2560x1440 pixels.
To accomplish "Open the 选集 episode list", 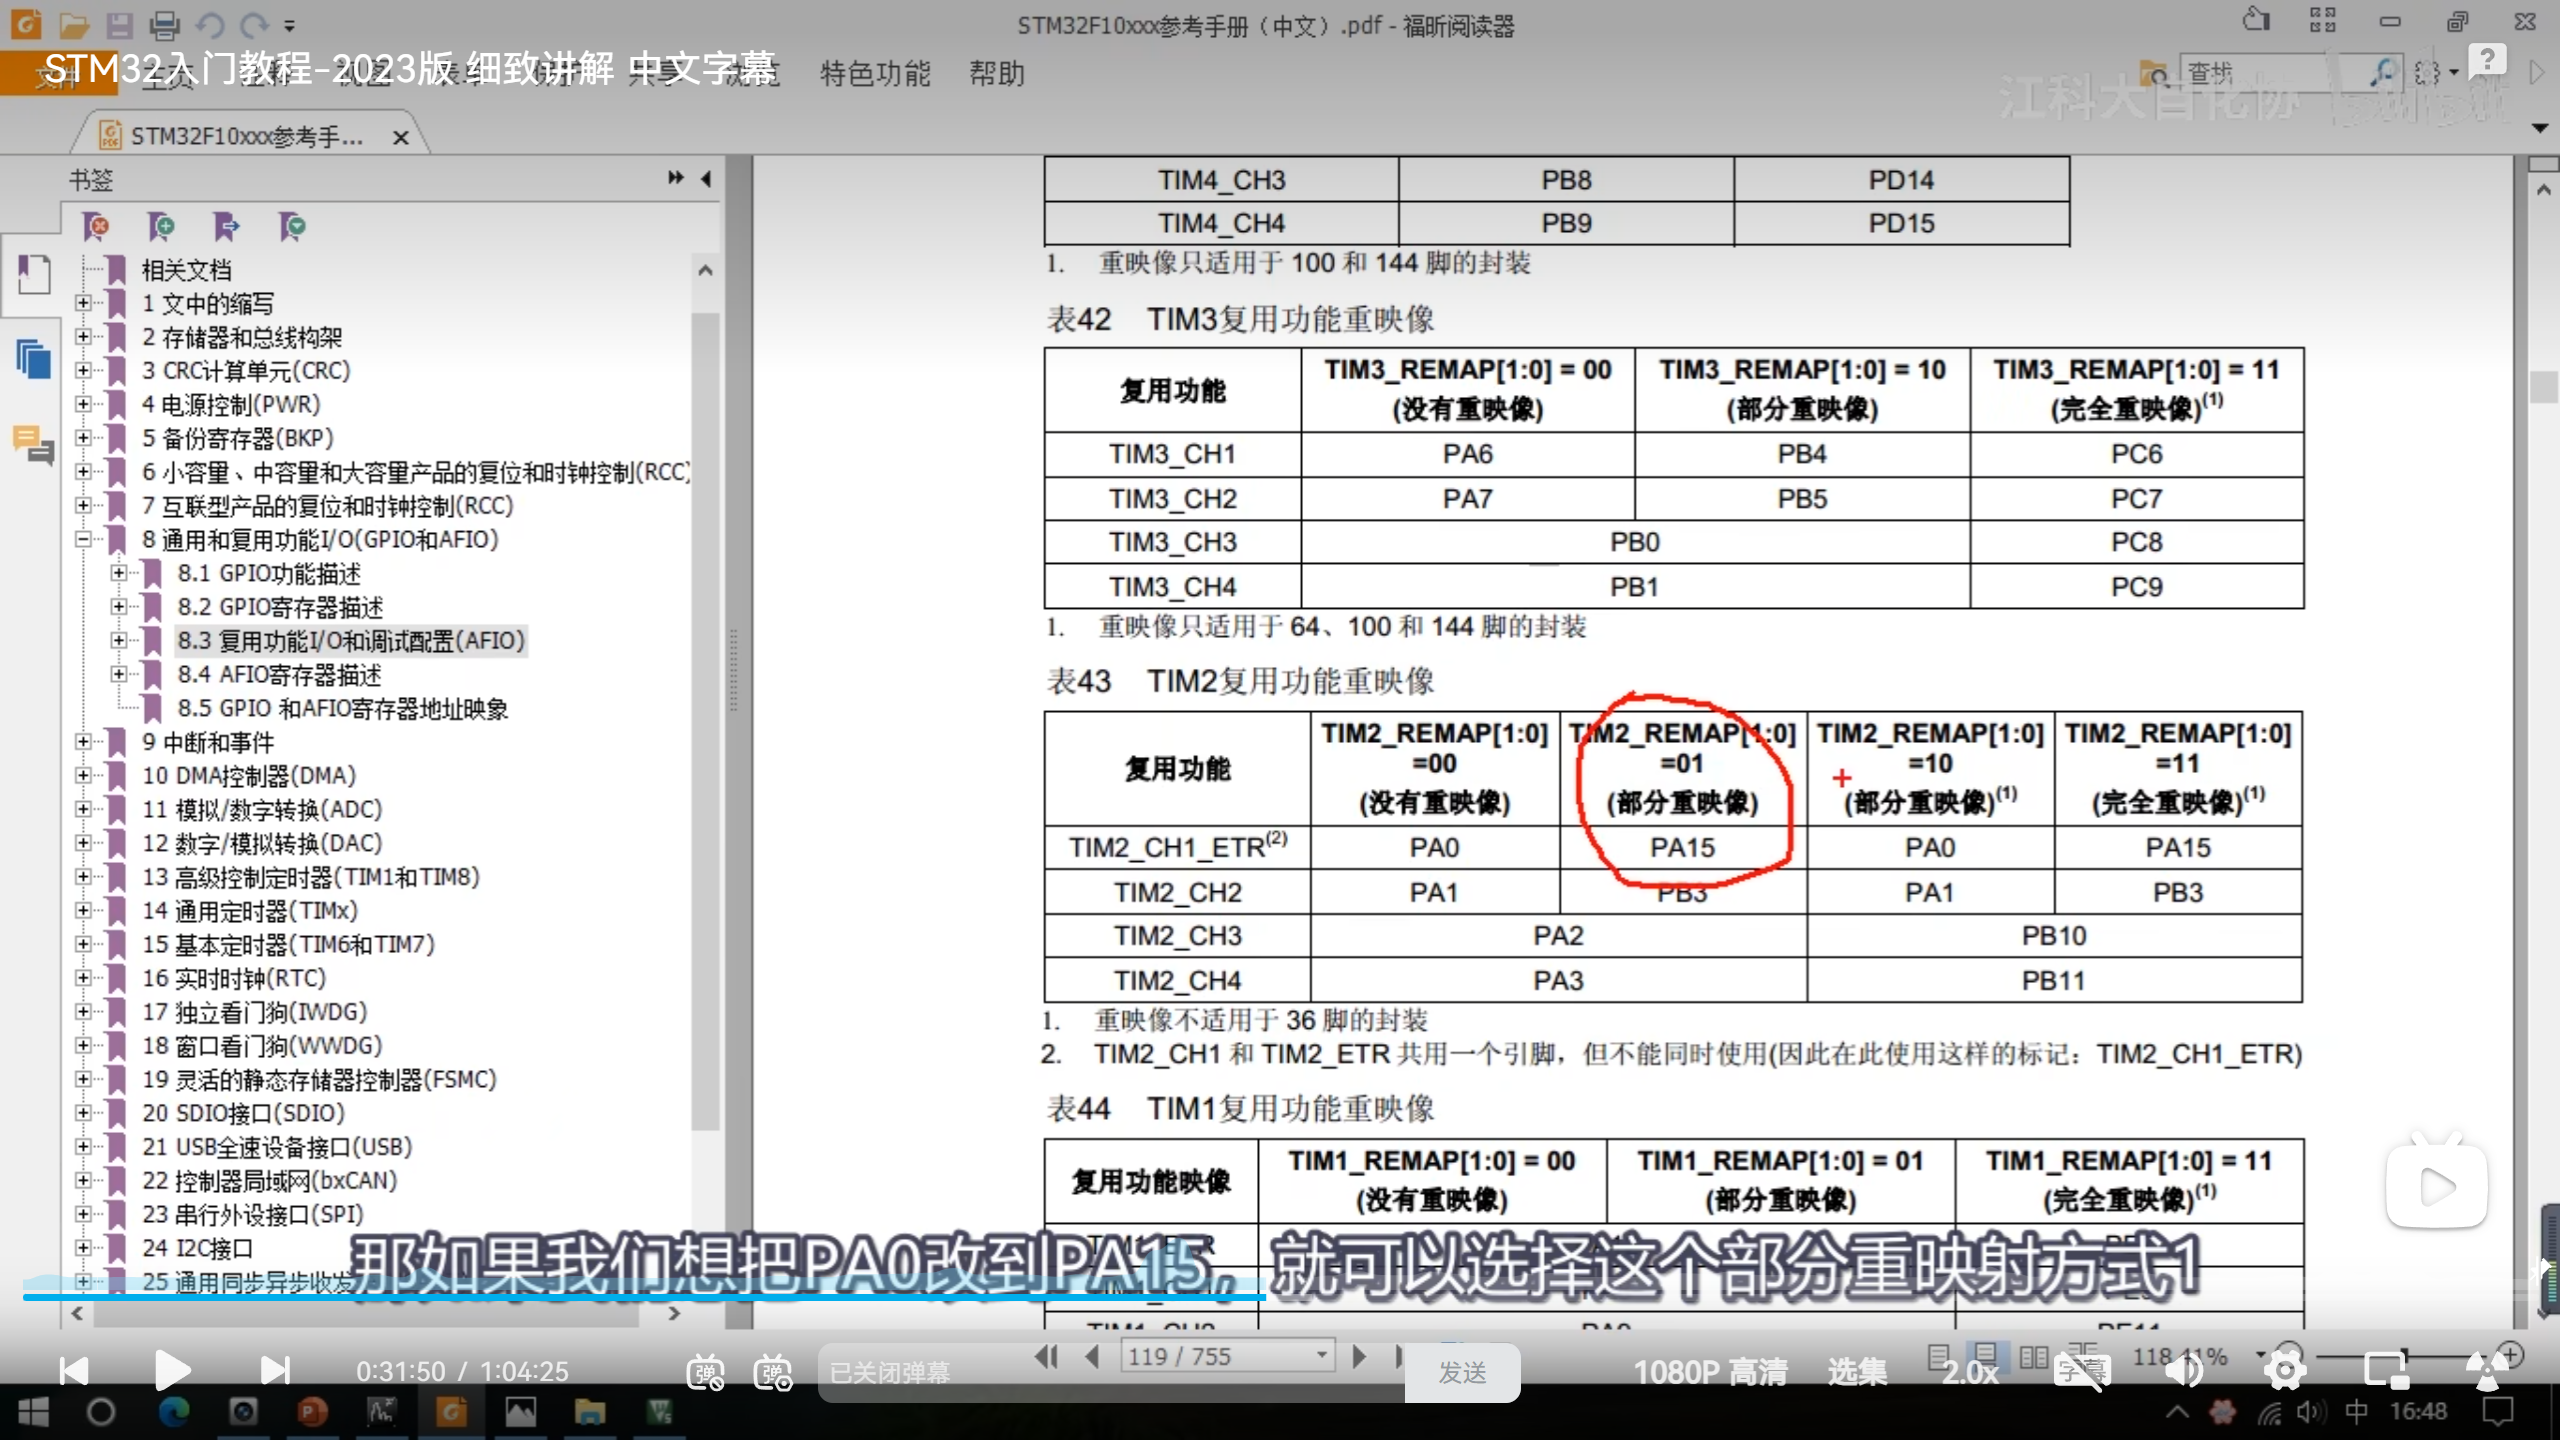I will click(1857, 1372).
